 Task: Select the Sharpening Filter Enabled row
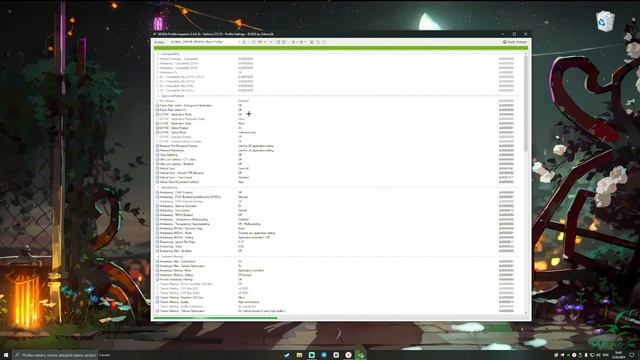click(x=339, y=251)
